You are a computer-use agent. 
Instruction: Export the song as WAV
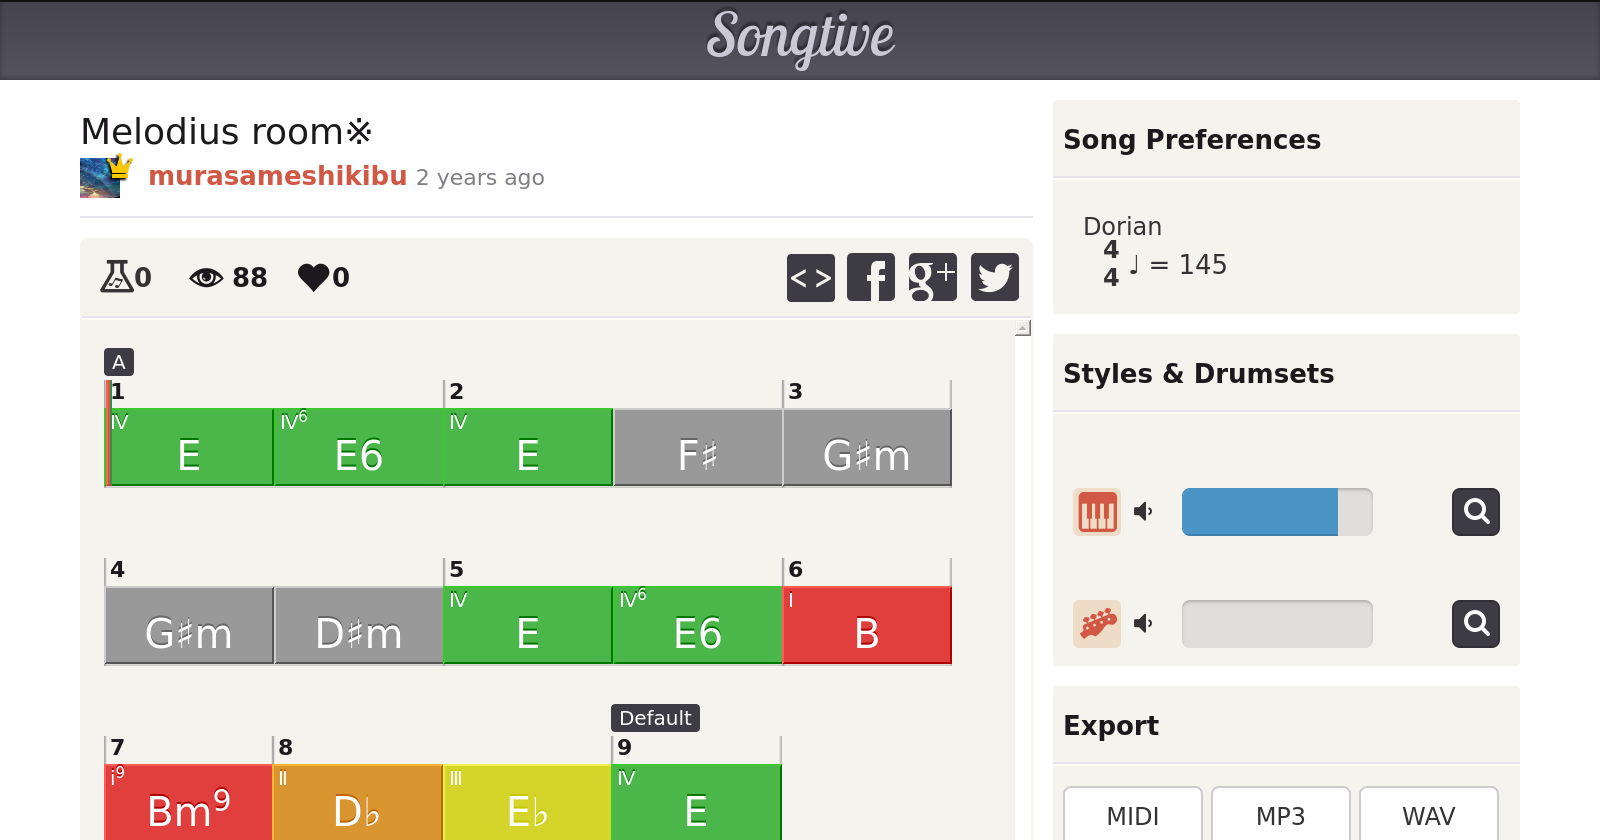pos(1428,816)
